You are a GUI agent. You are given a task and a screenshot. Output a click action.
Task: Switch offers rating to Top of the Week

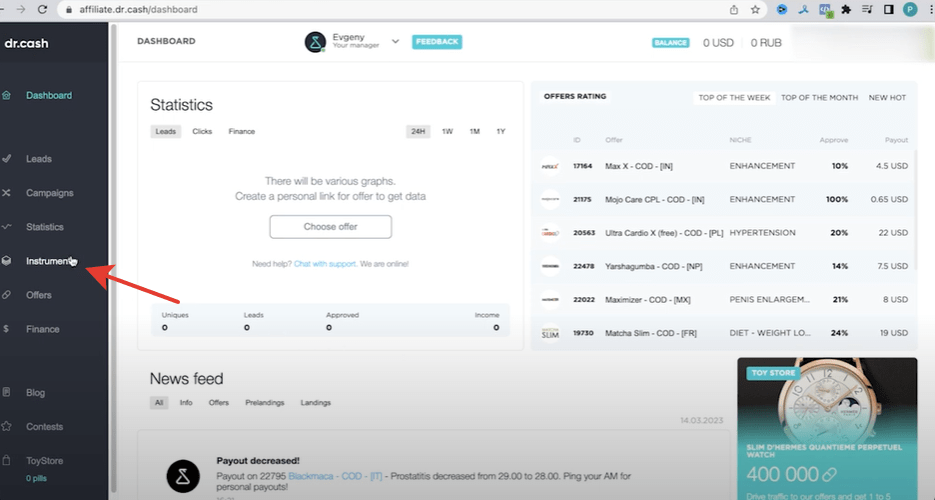click(x=734, y=98)
